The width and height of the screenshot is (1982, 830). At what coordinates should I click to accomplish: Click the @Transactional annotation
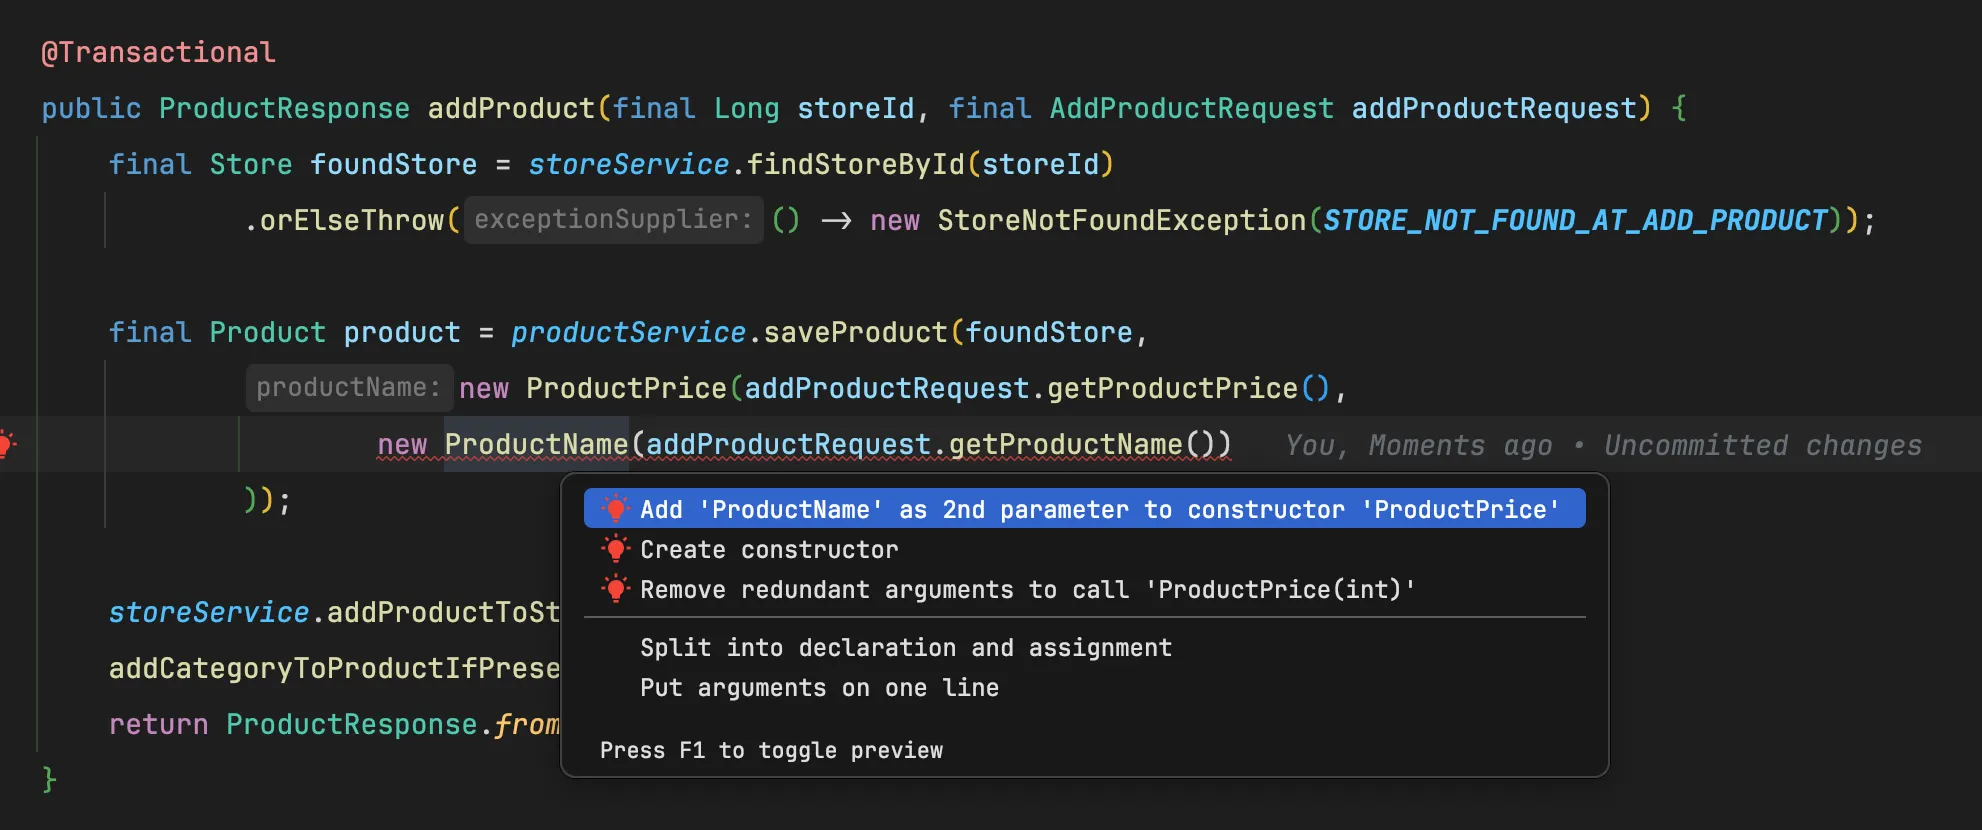click(x=158, y=52)
